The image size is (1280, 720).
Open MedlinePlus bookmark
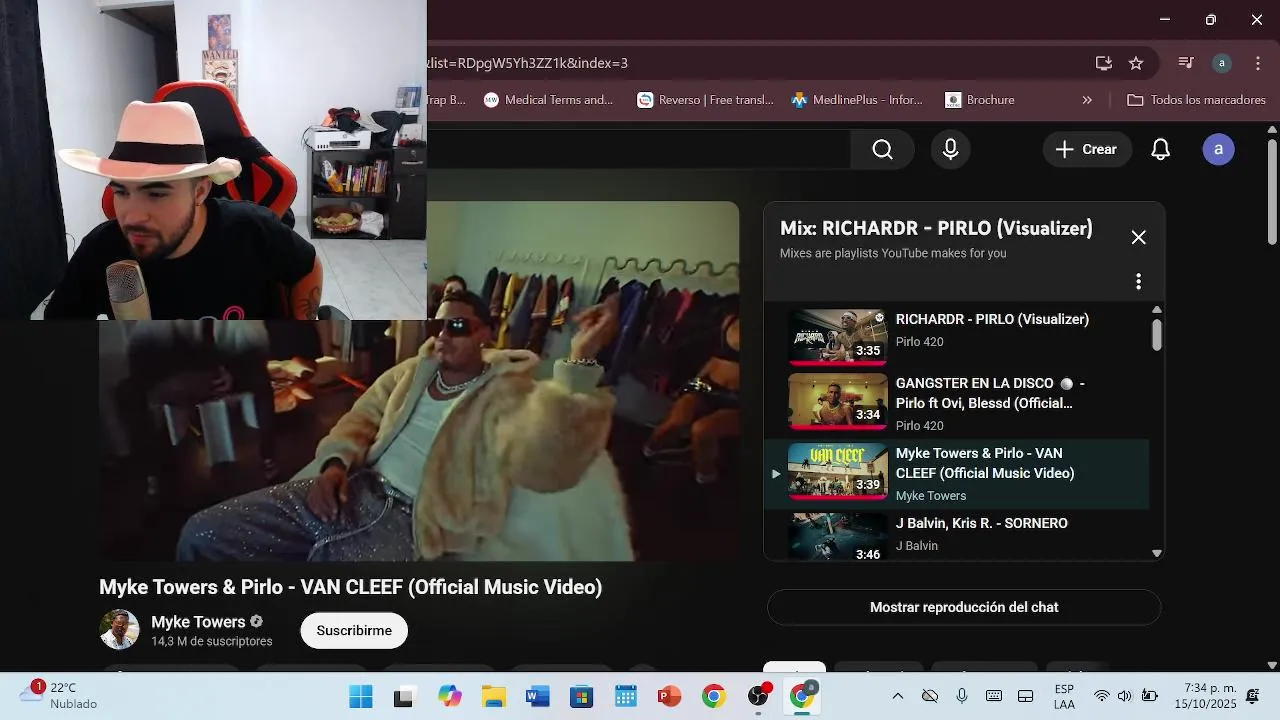(857, 100)
